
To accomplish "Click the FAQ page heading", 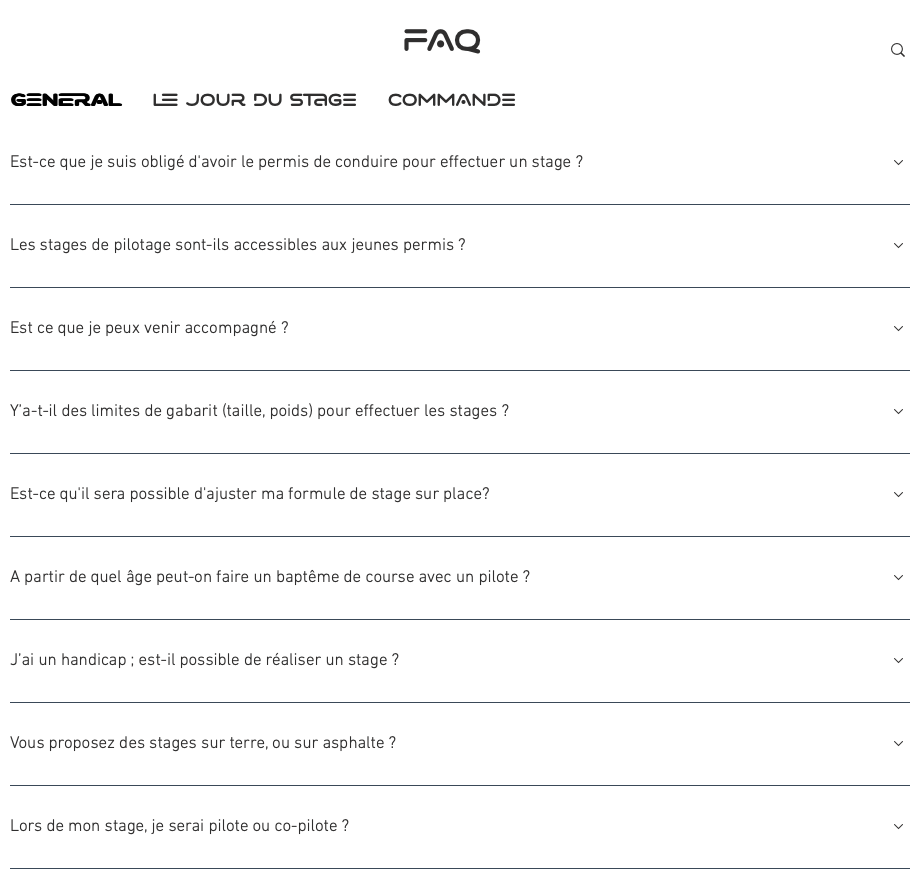I will click(x=442, y=41).
